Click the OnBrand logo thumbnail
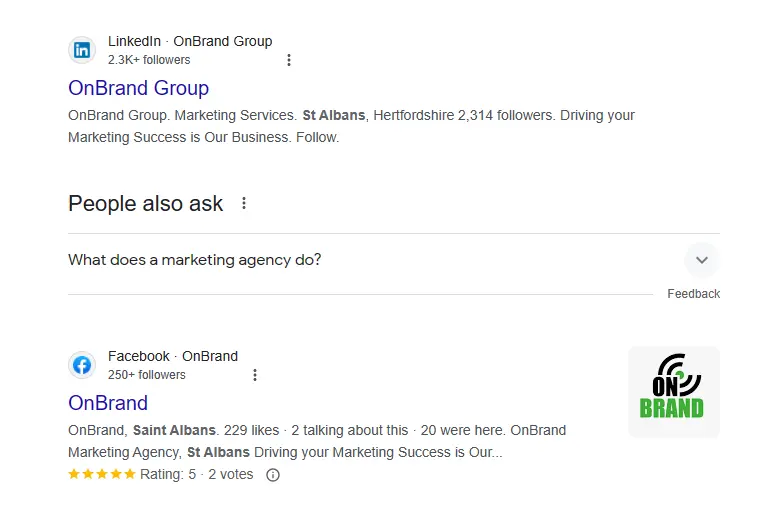The height and width of the screenshot is (520, 774). pos(673,392)
